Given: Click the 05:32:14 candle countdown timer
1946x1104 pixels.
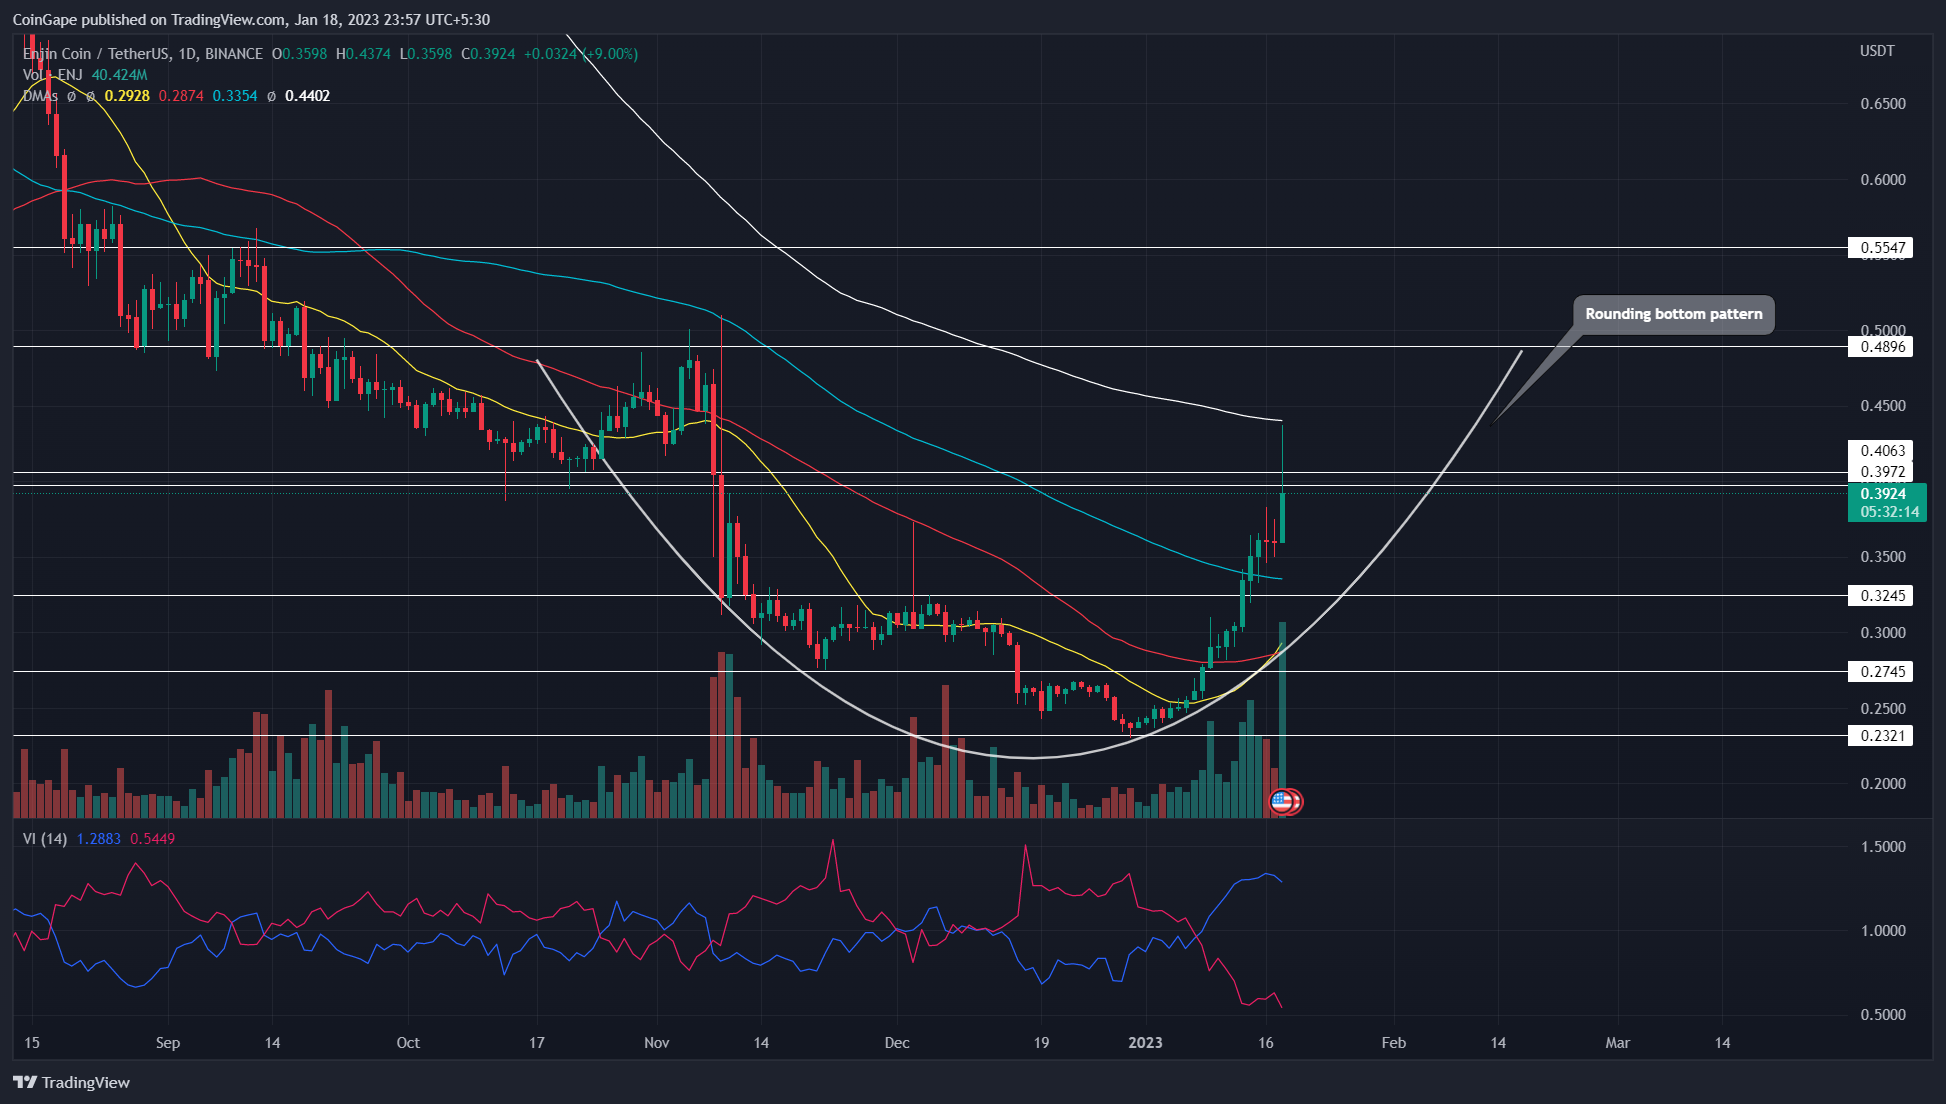Looking at the screenshot, I should pyautogui.click(x=1889, y=512).
